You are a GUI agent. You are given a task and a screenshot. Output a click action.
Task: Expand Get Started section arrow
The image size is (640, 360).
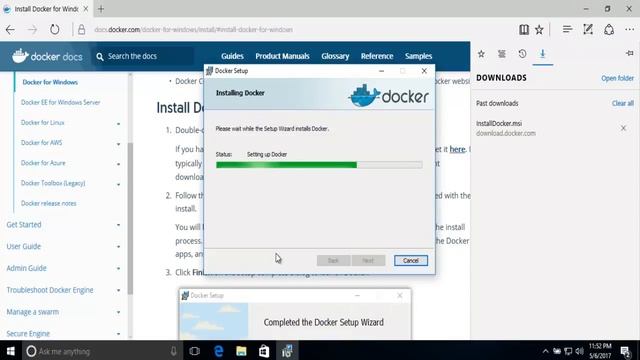(118, 225)
